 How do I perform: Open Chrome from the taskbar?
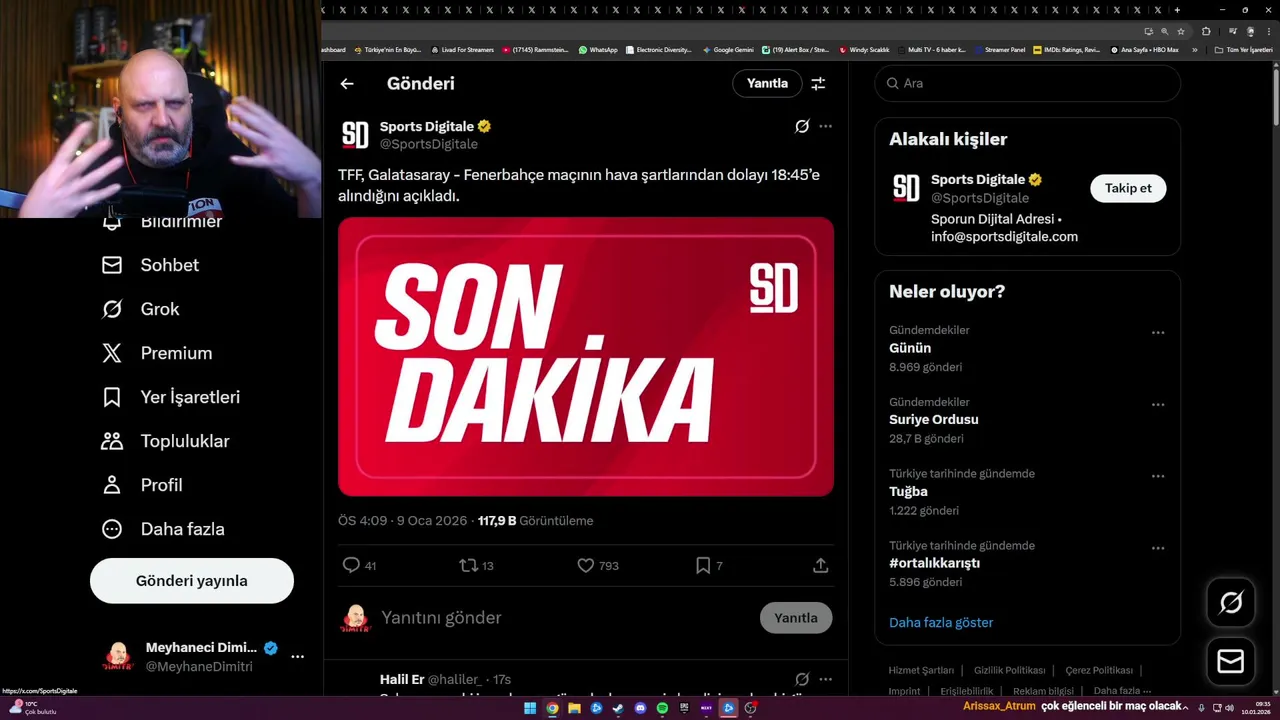[x=552, y=708]
